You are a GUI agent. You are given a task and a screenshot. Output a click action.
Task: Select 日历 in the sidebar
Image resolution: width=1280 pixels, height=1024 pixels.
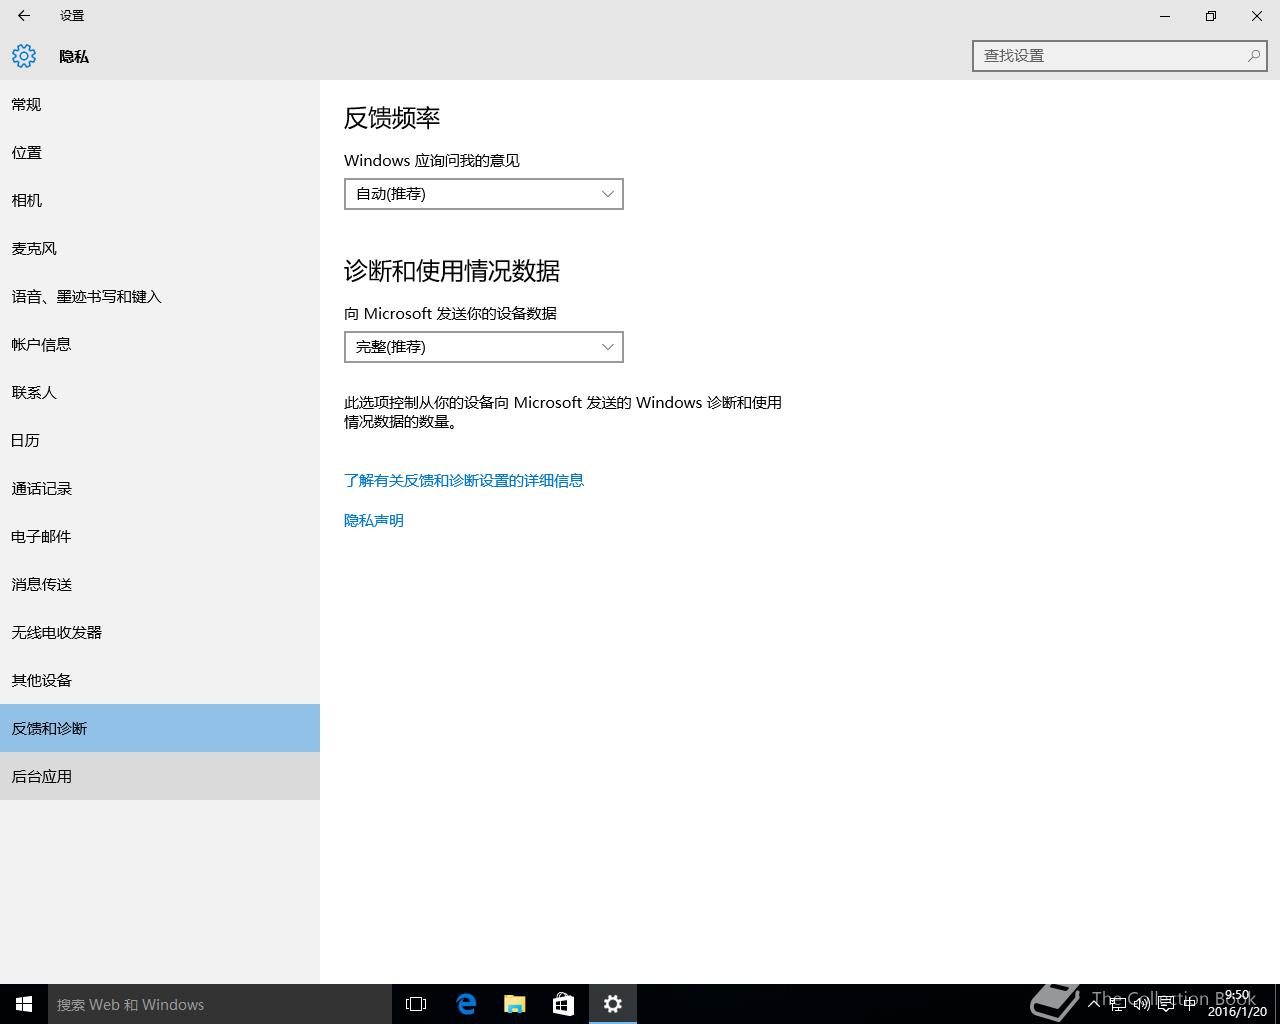(x=160, y=440)
